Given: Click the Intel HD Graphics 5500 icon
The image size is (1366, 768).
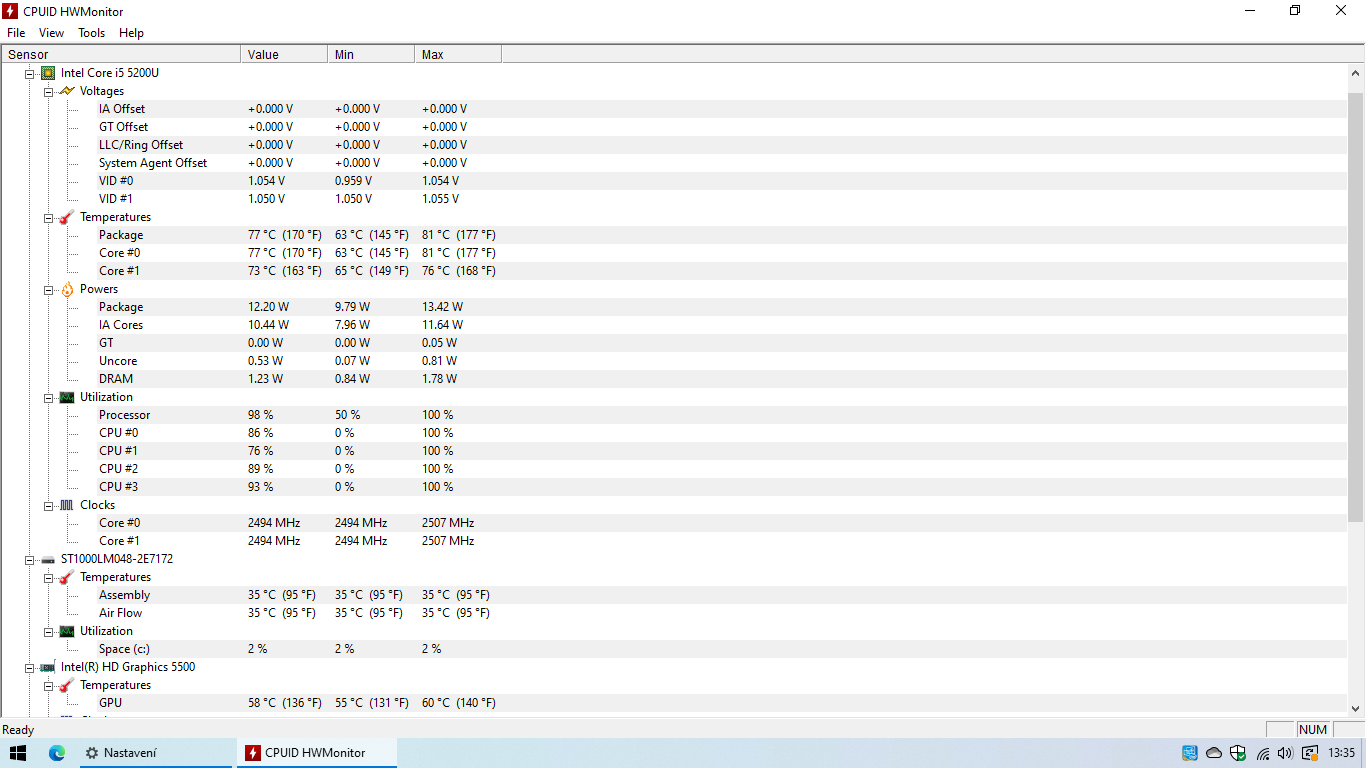Looking at the screenshot, I should [48, 667].
